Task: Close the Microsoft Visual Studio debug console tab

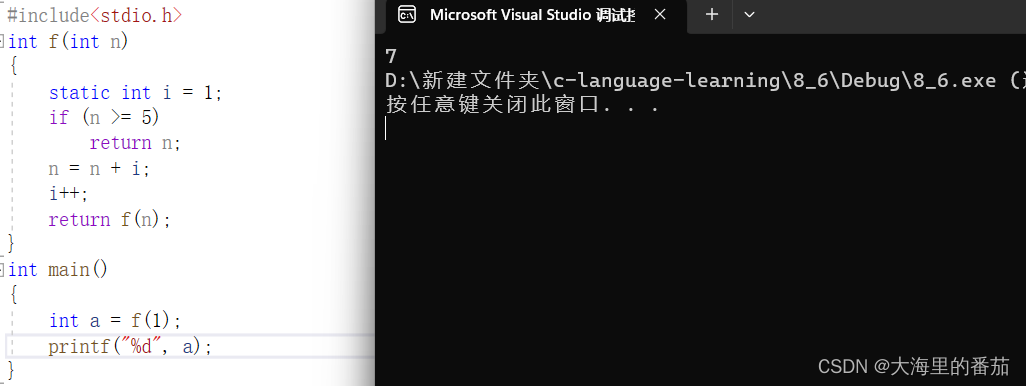Action: click(x=660, y=14)
